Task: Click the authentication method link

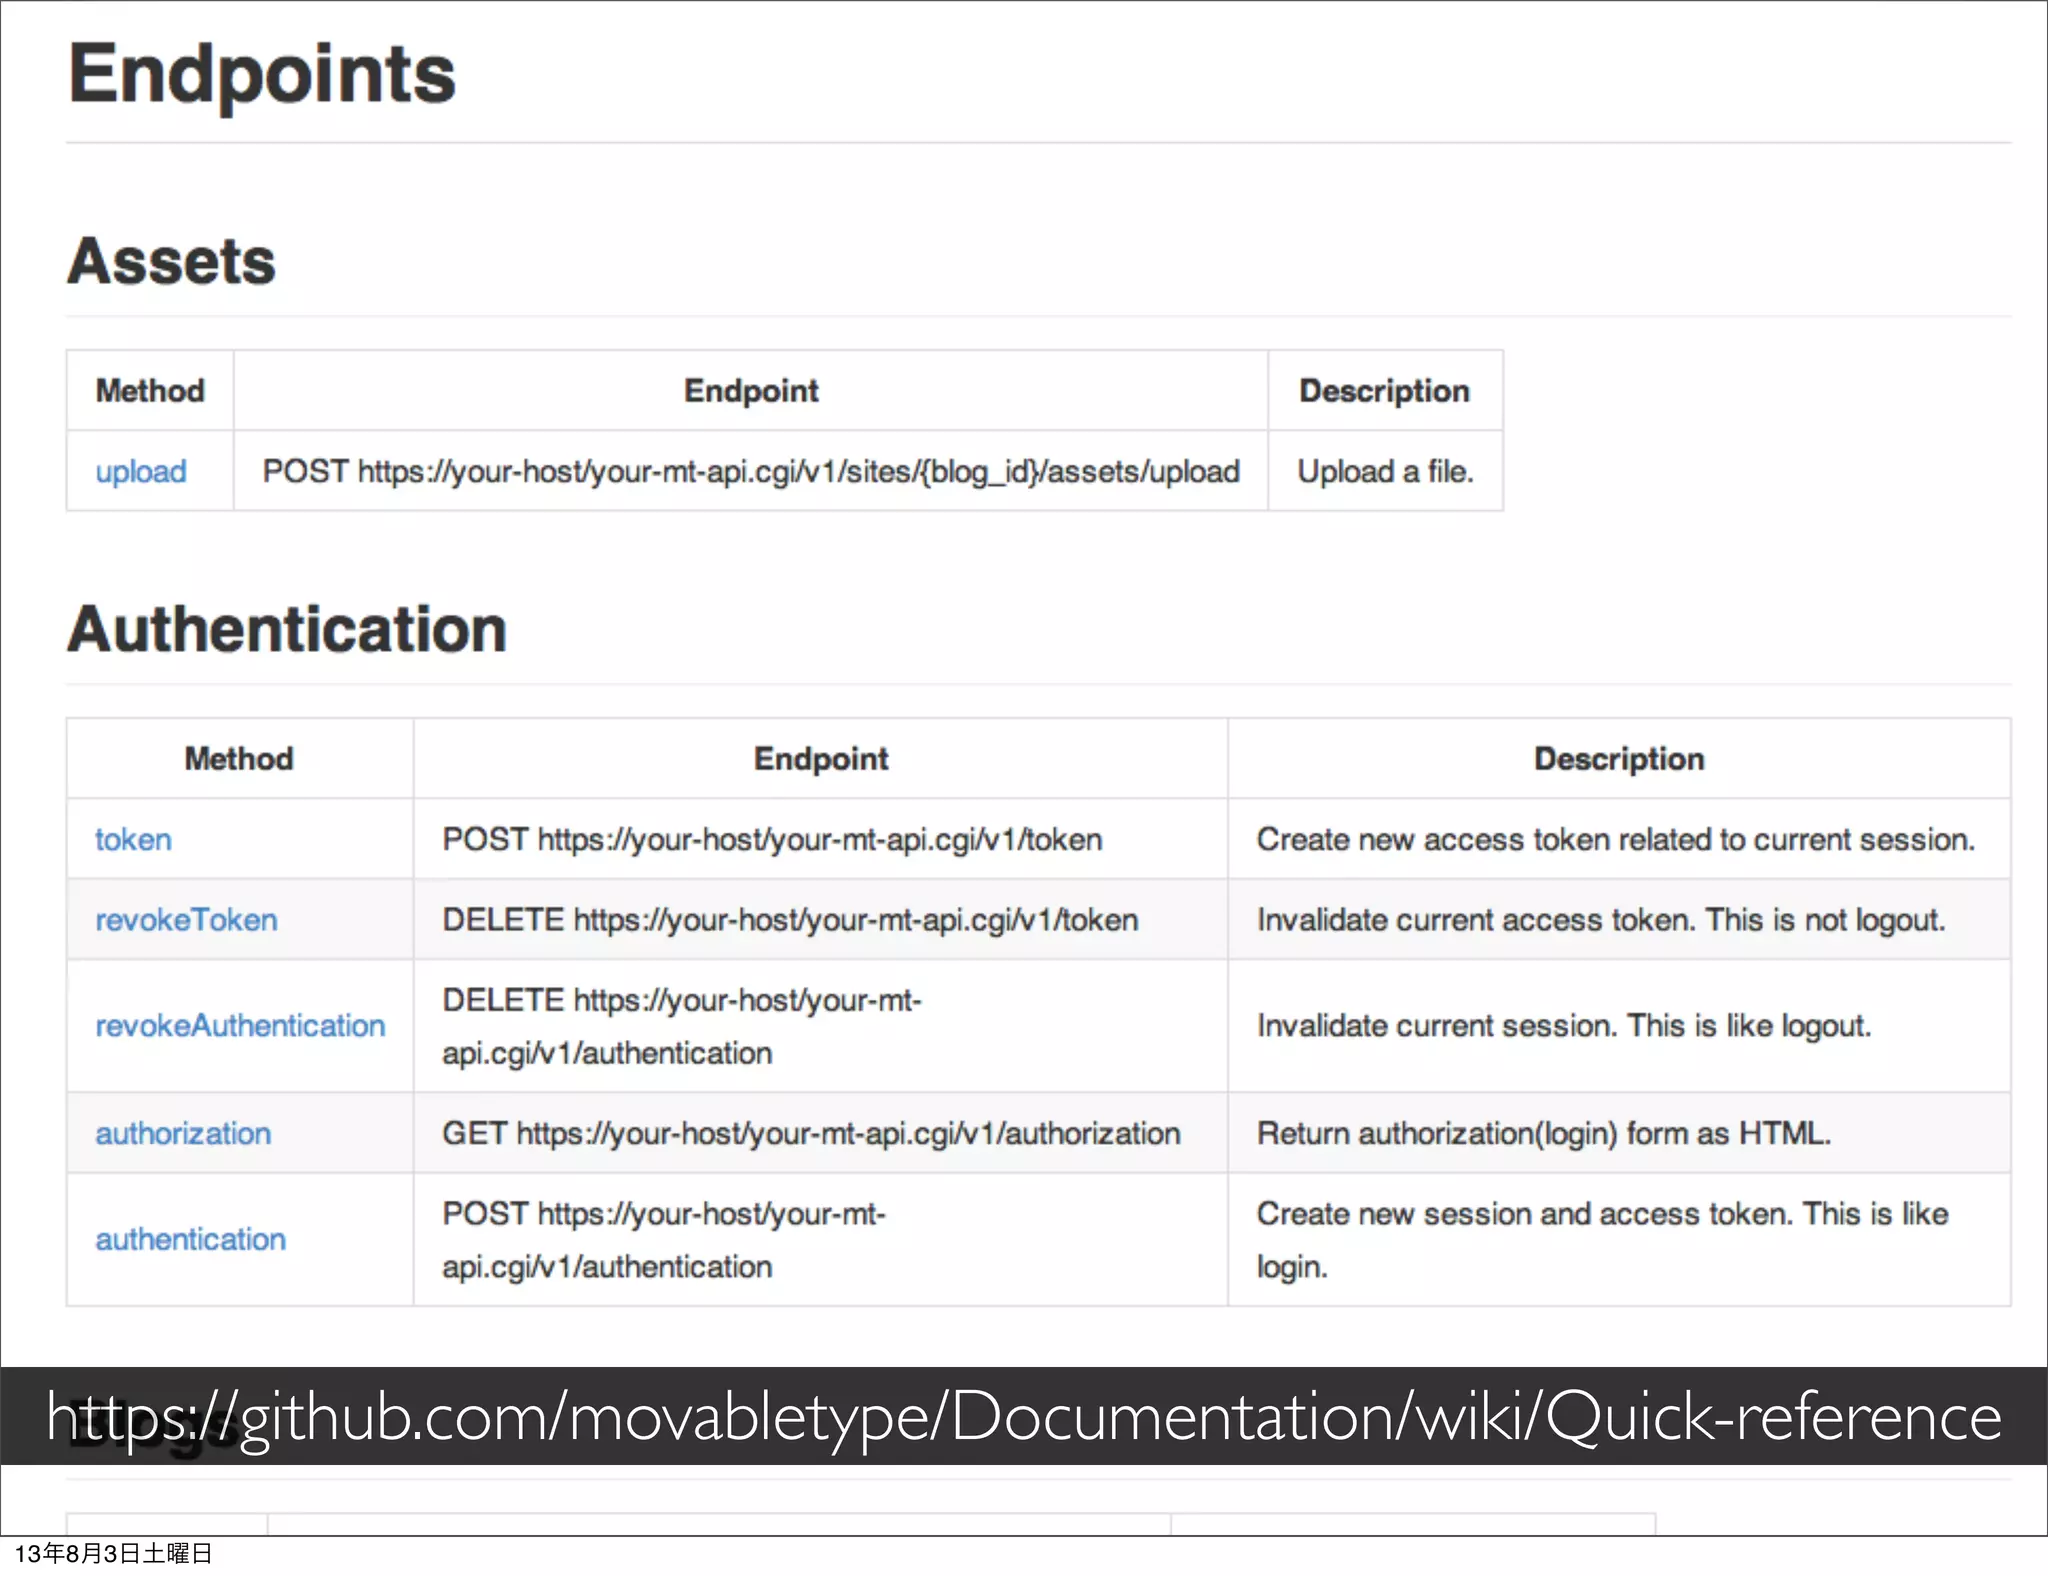Action: (x=190, y=1239)
